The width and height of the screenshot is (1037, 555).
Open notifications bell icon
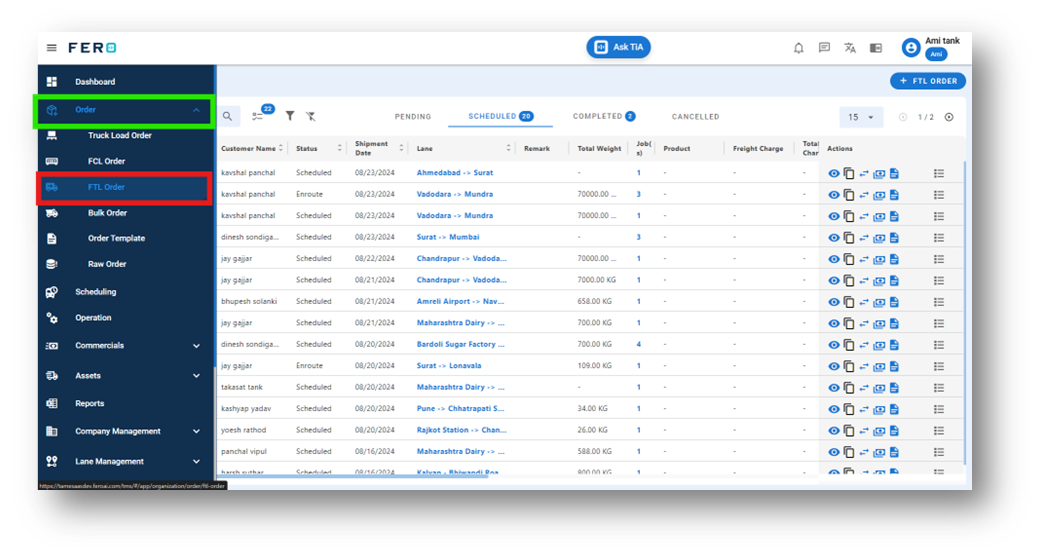coord(798,48)
